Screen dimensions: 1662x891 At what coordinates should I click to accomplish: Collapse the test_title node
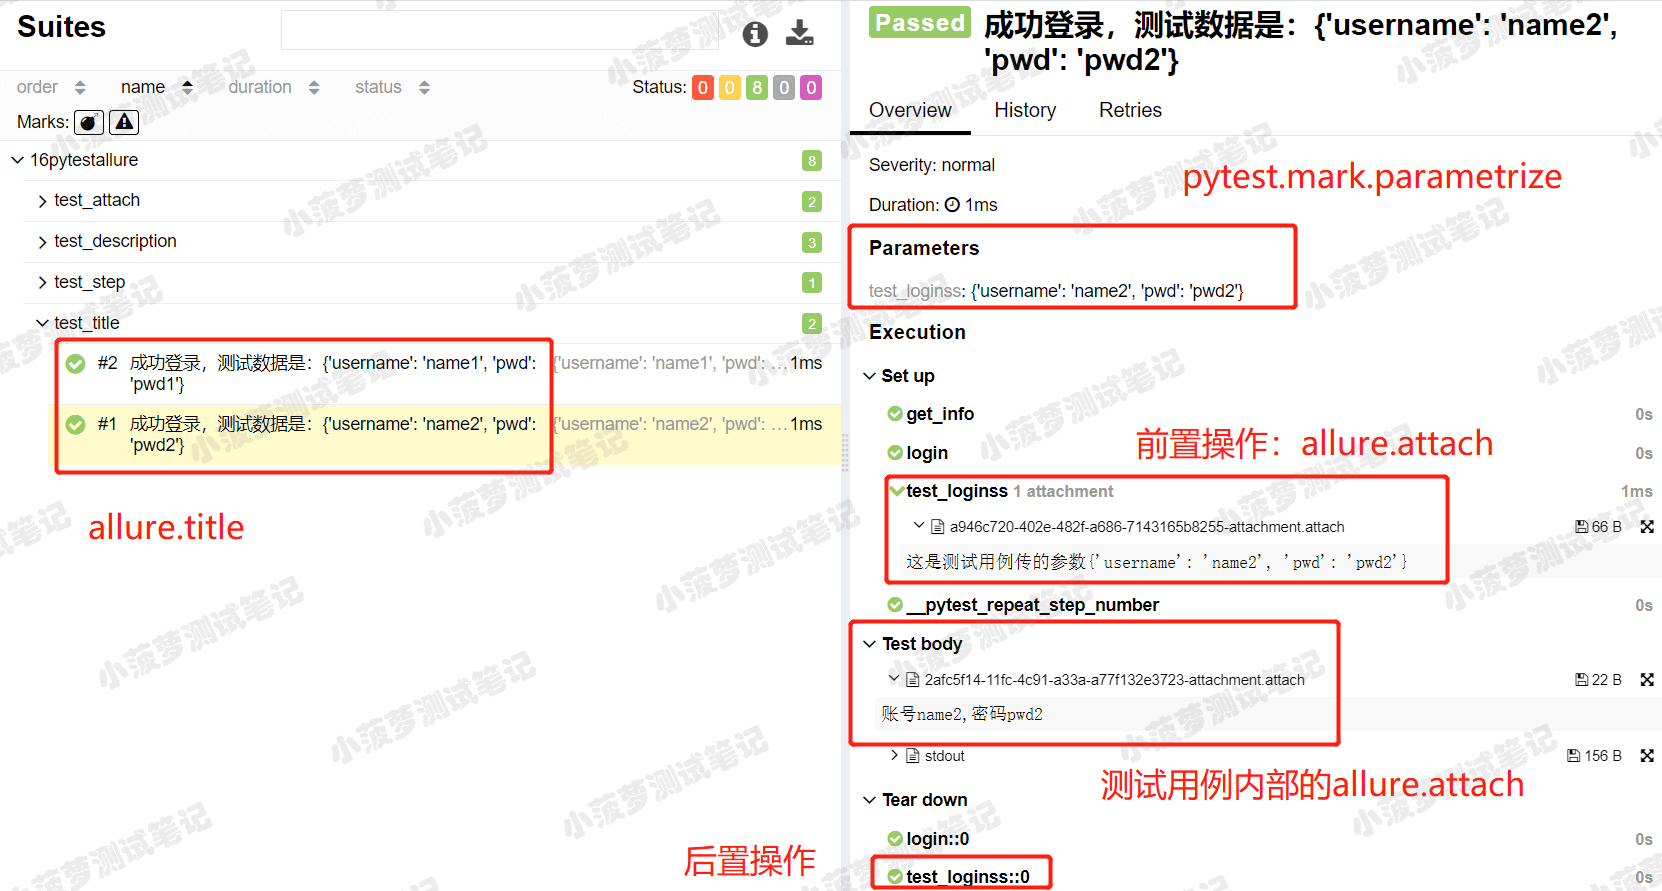pyautogui.click(x=42, y=323)
